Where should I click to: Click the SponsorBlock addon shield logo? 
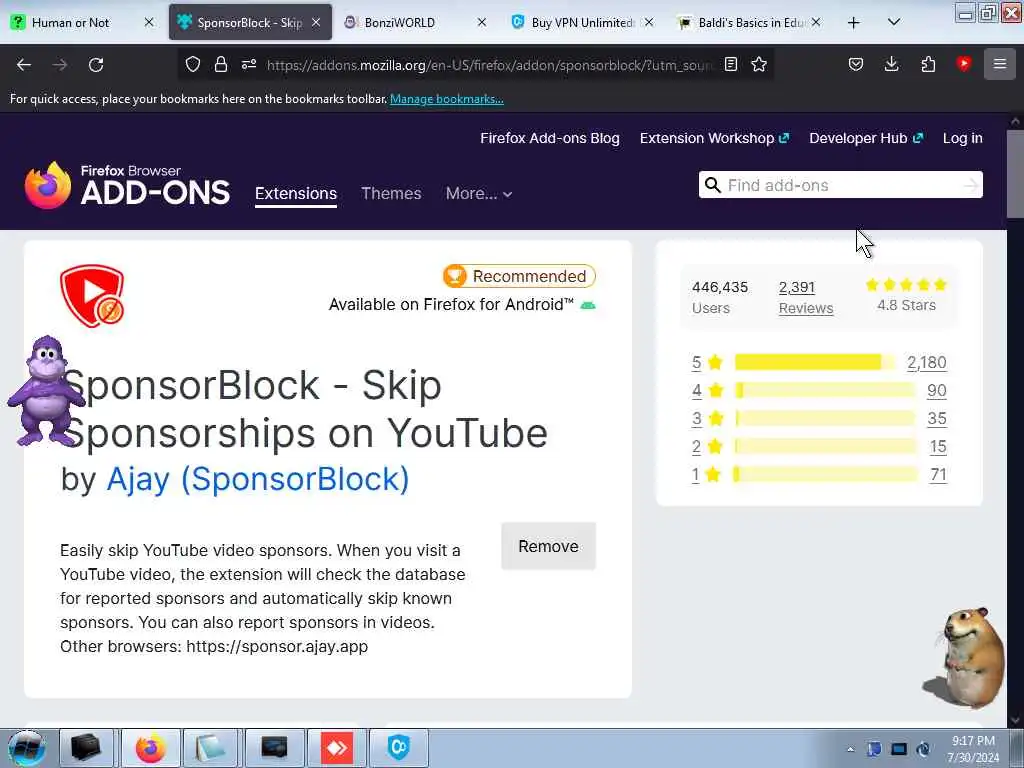tap(92, 296)
